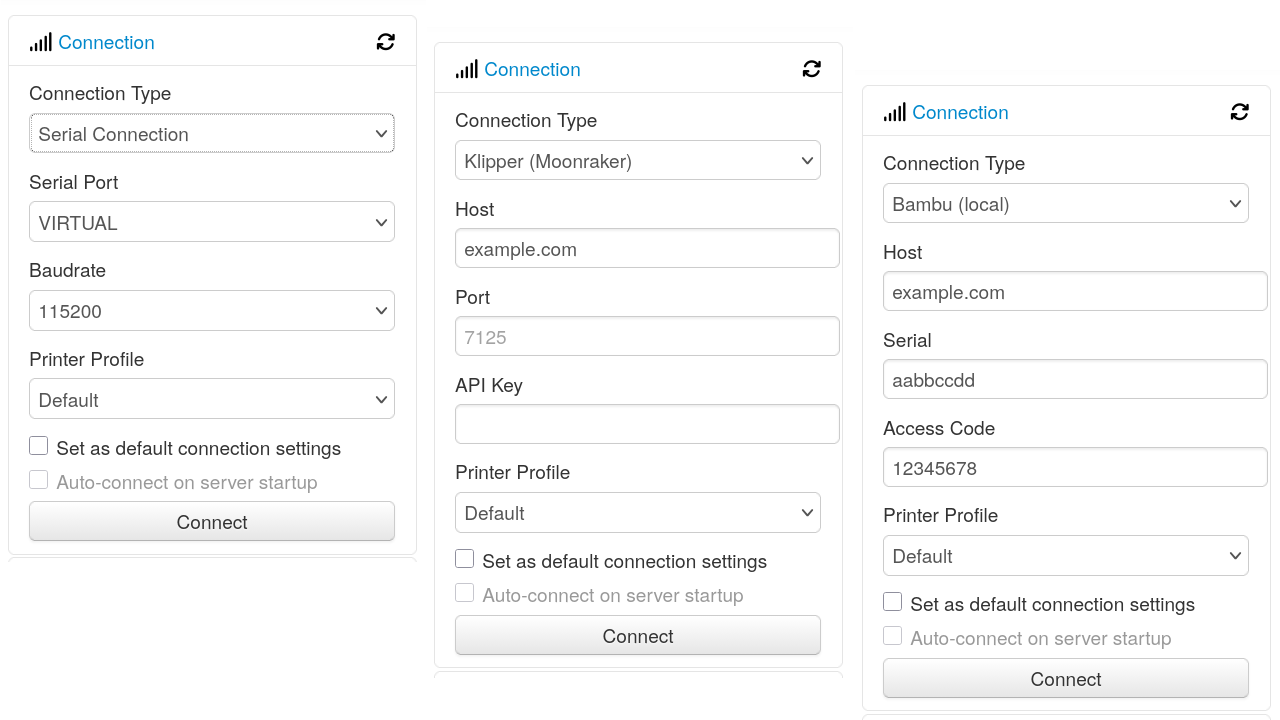Click refresh icon in the Bambu panel
This screenshot has height=720, width=1280.
click(1239, 112)
